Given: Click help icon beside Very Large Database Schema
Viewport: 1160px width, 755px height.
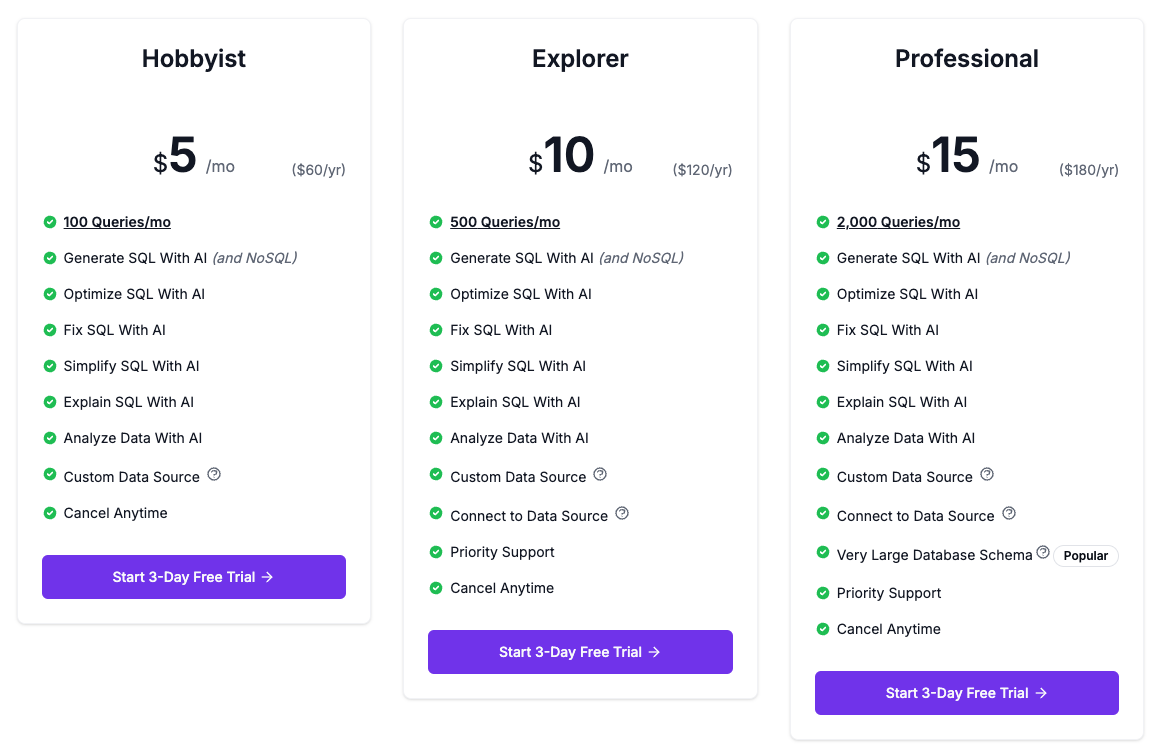Looking at the screenshot, I should coord(1043,553).
